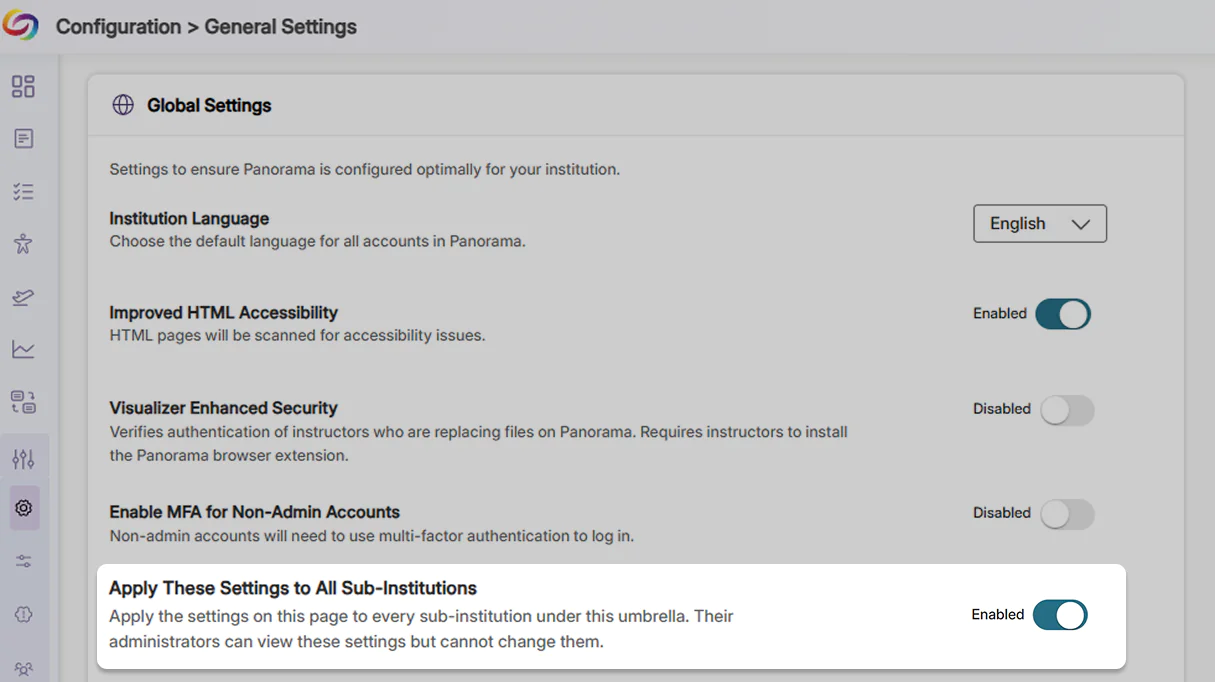Open the vertical sliders configuration icon
1215x682 pixels.
coord(23,459)
